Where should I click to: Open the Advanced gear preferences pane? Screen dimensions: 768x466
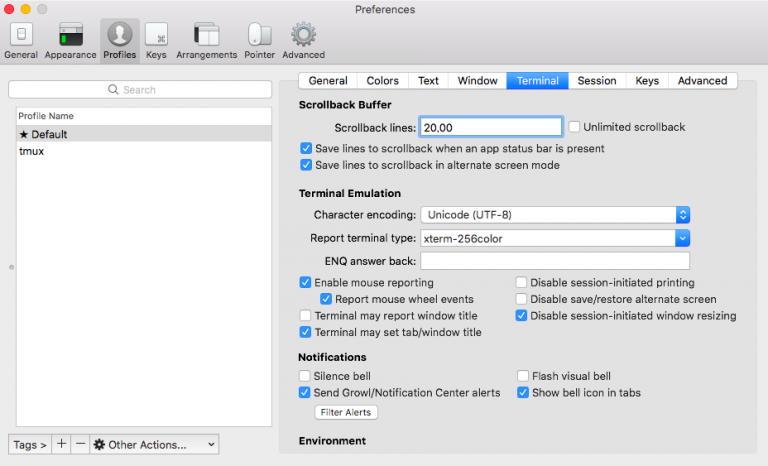303,40
